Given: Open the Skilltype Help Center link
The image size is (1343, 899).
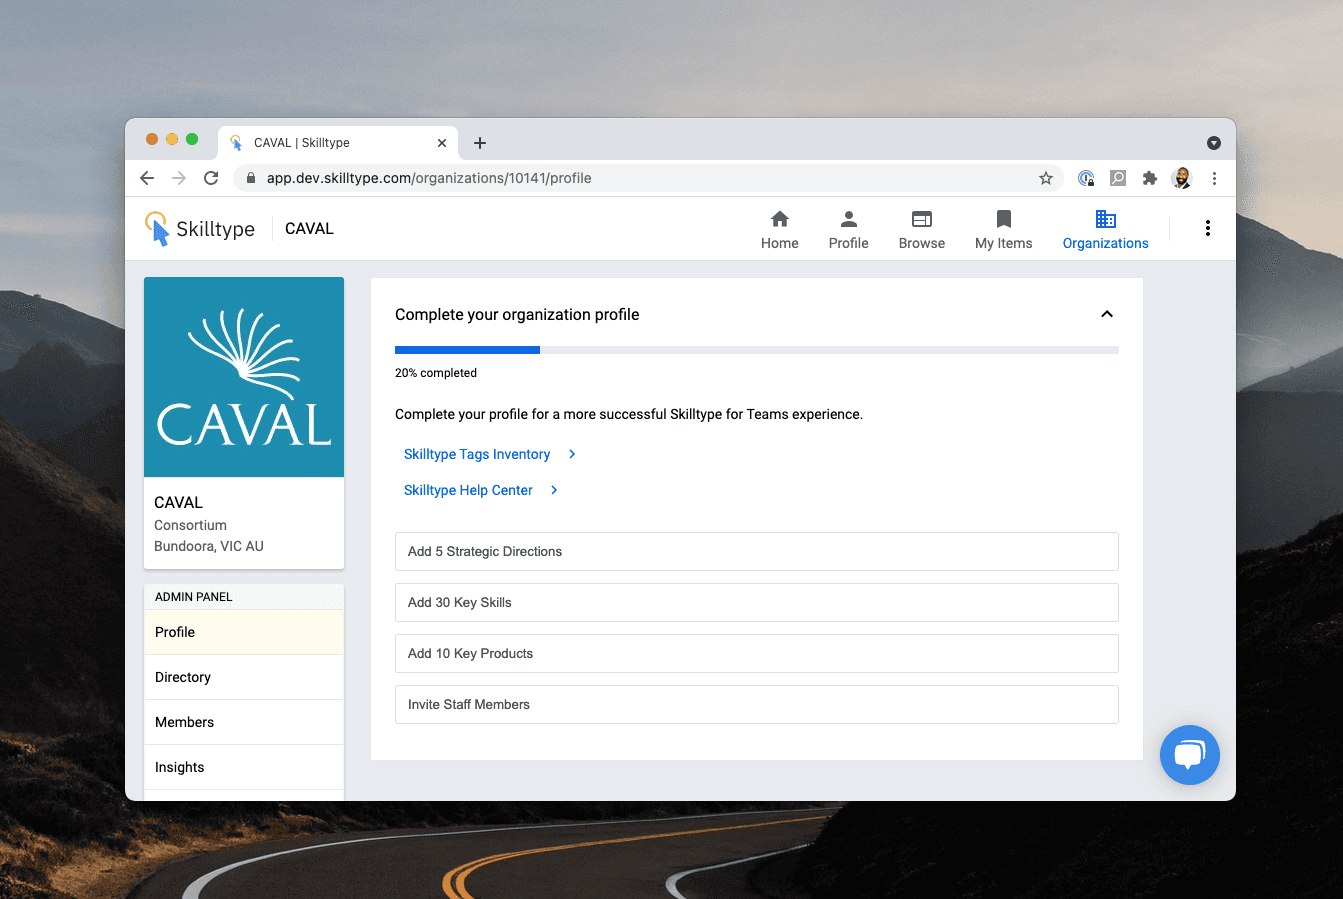Looking at the screenshot, I should click(468, 490).
